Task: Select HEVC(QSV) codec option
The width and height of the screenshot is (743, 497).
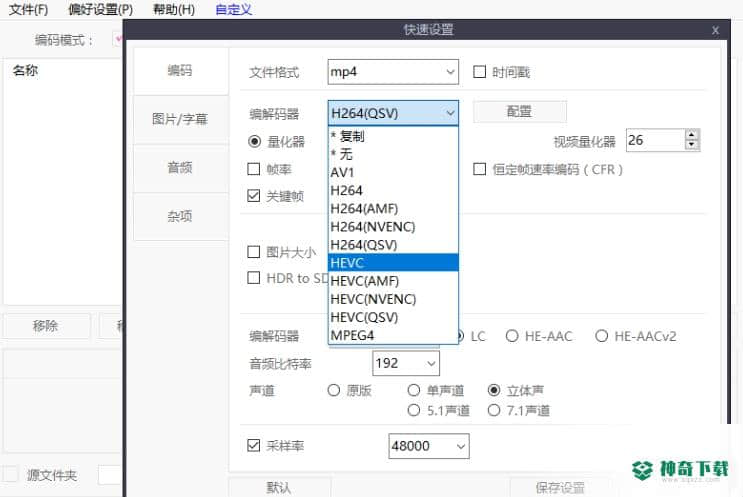Action: [393, 317]
